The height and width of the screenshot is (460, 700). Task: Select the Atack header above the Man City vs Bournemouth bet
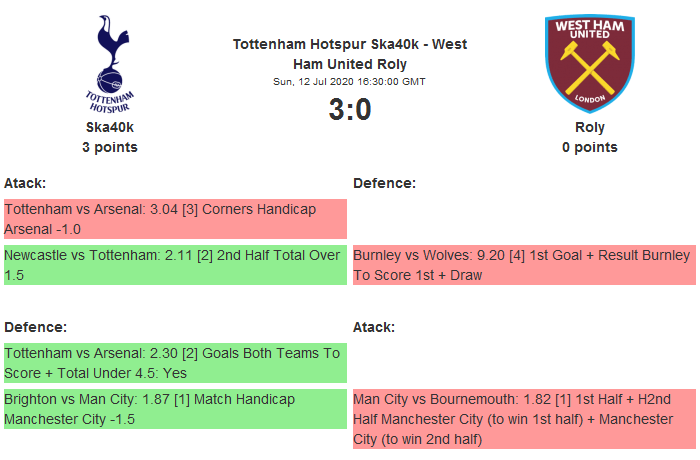(x=374, y=327)
